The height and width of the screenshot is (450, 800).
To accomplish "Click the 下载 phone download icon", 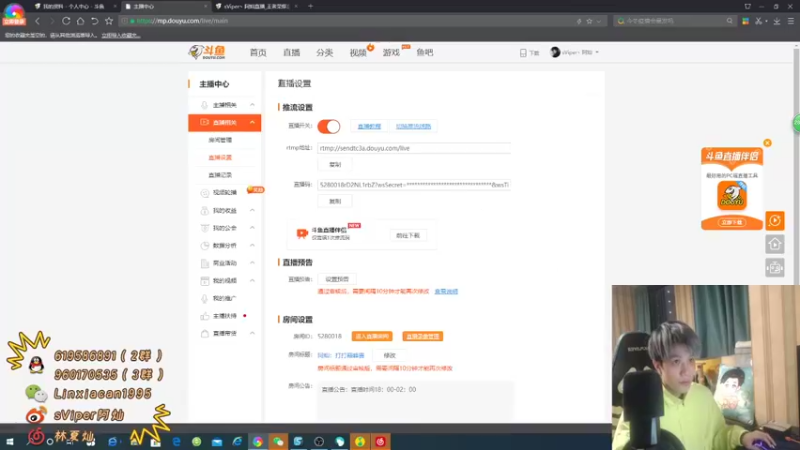I will [x=523, y=53].
